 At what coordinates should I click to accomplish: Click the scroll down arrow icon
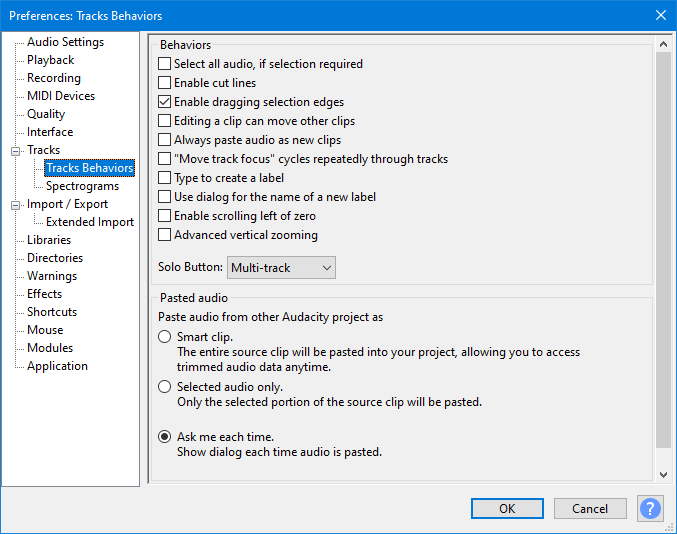pos(664,474)
